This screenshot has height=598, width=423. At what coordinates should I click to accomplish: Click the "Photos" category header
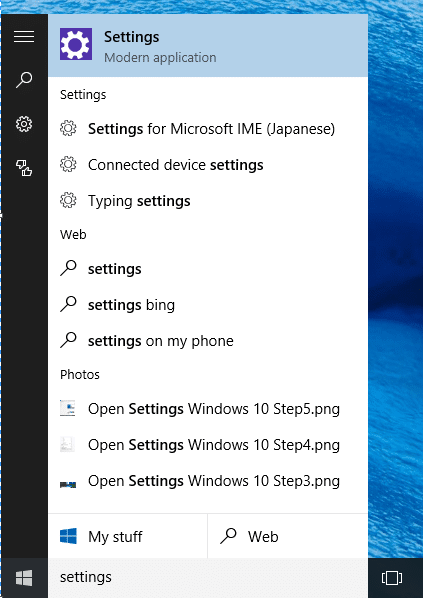(80, 375)
